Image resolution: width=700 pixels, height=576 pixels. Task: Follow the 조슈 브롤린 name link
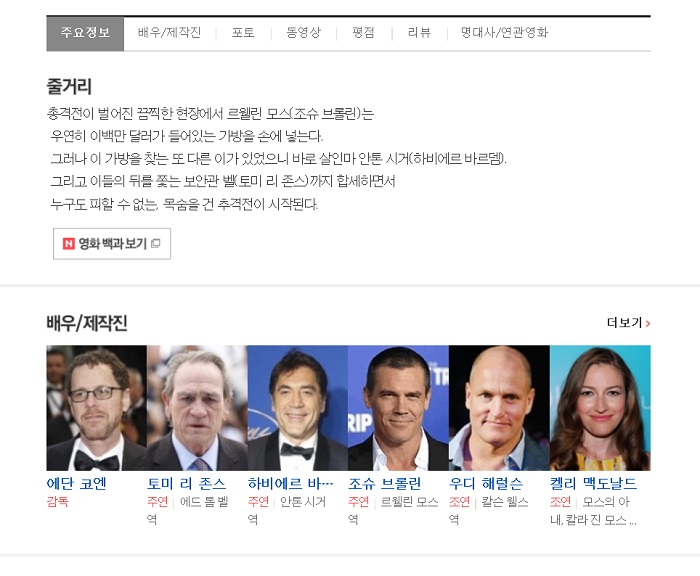coord(384,484)
